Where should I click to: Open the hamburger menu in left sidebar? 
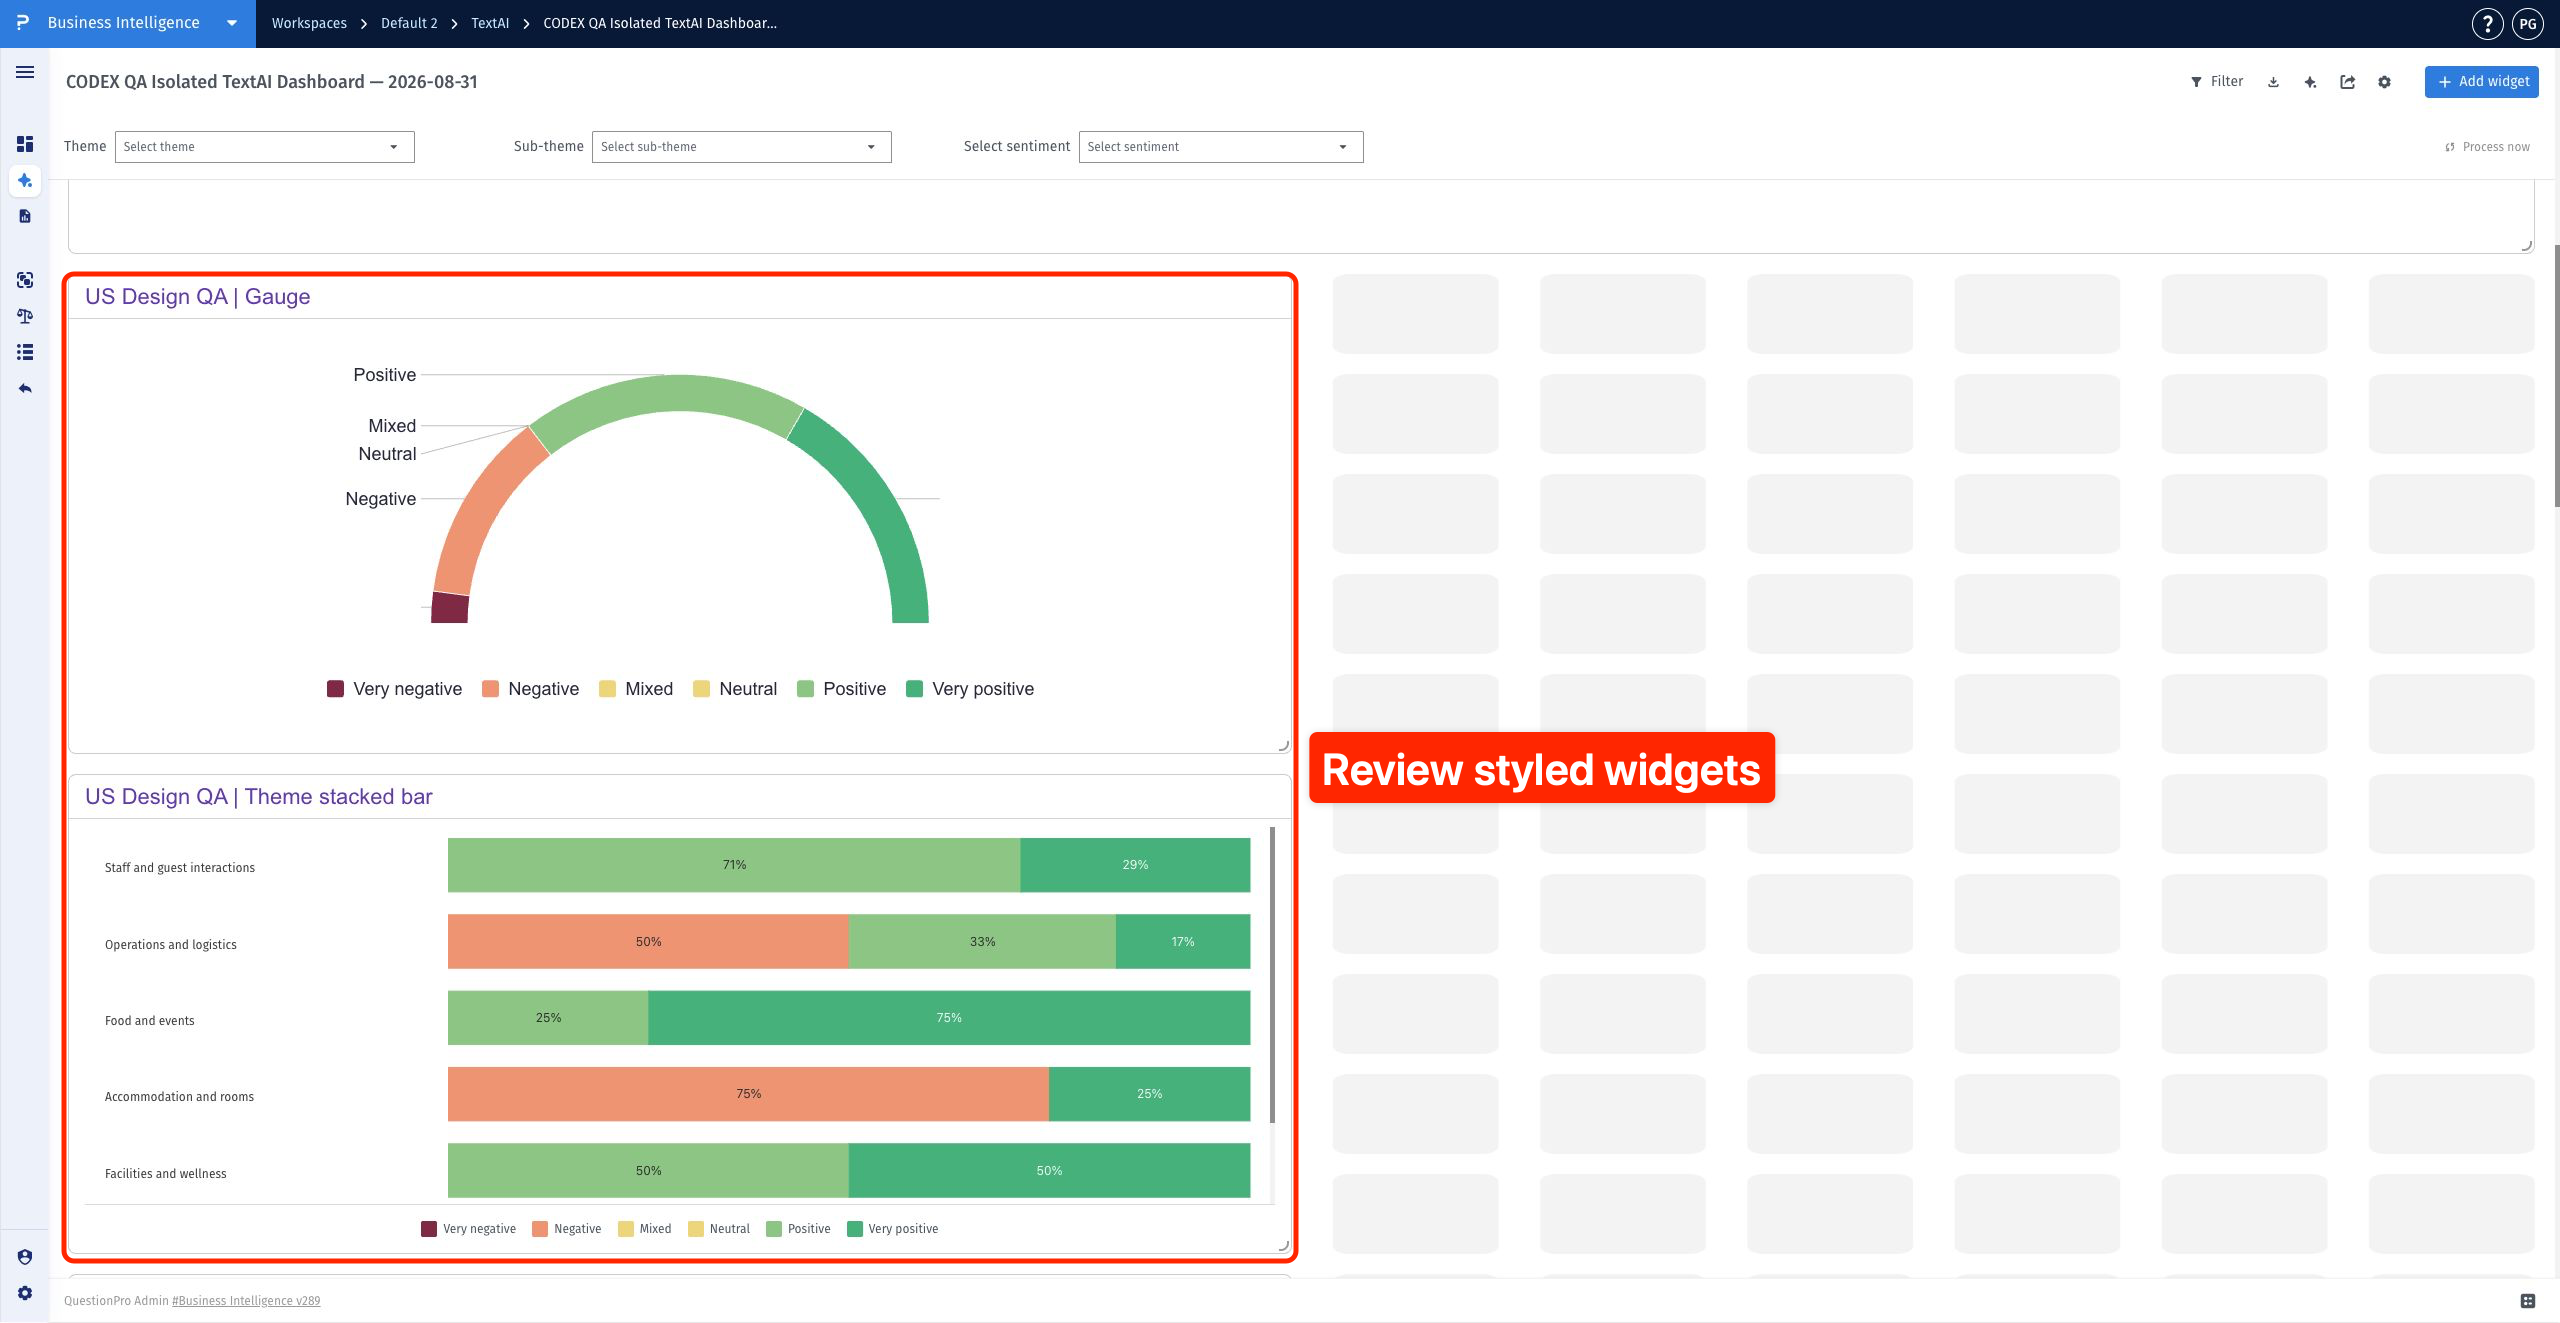25,72
